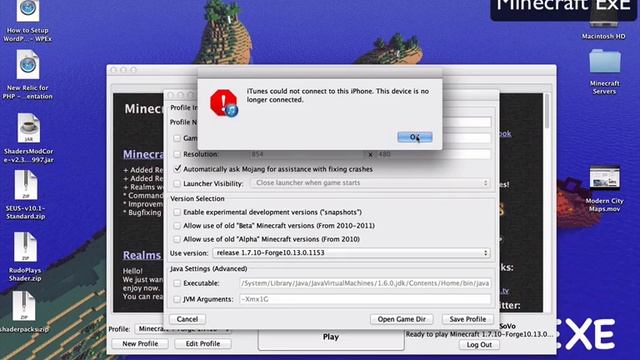Open the Launcher Visibility dropdown

pos(371,183)
